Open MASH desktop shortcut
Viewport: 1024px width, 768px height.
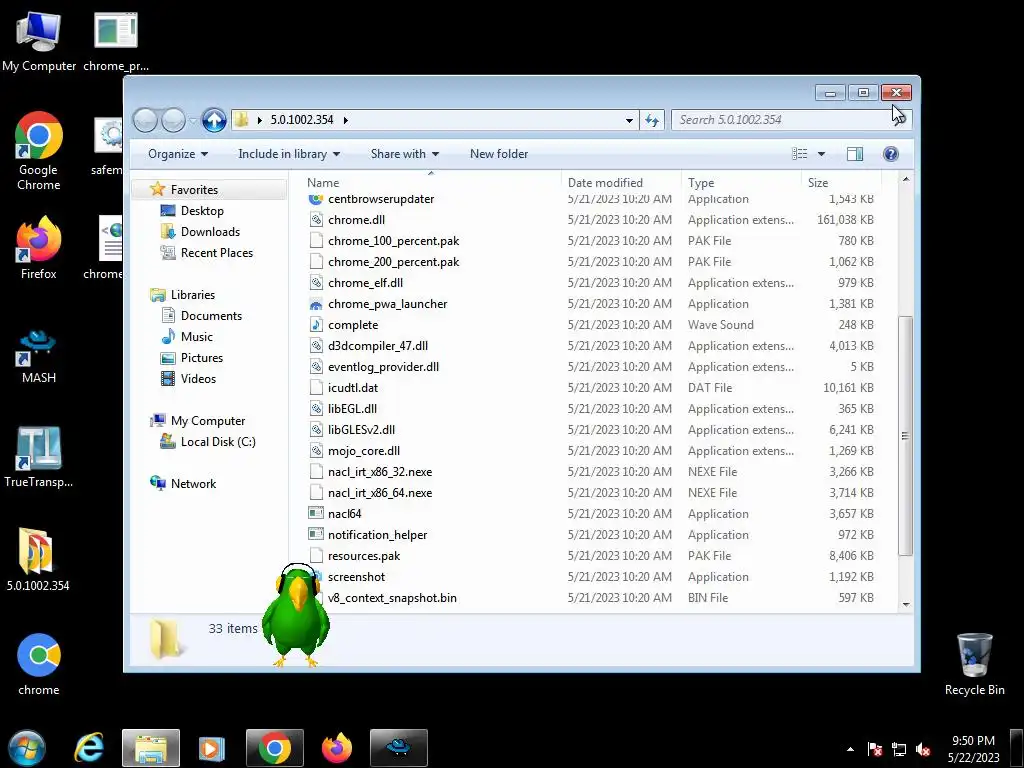tap(39, 356)
